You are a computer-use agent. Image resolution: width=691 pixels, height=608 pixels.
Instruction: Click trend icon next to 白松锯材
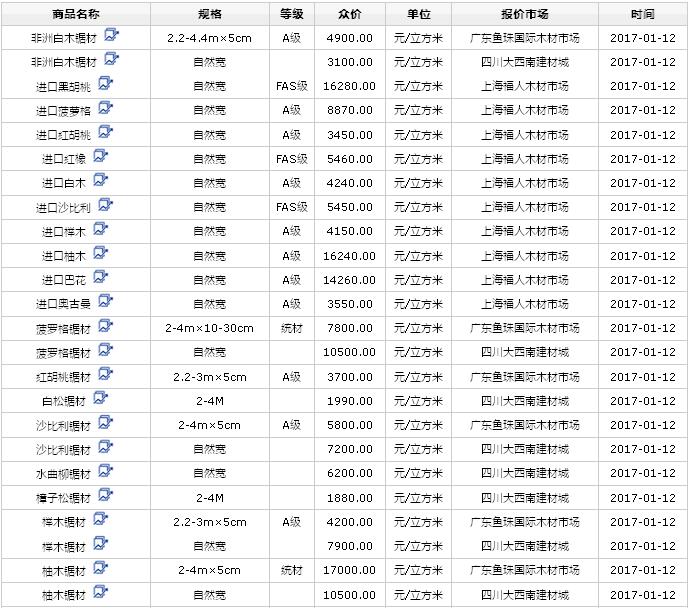coord(101,399)
